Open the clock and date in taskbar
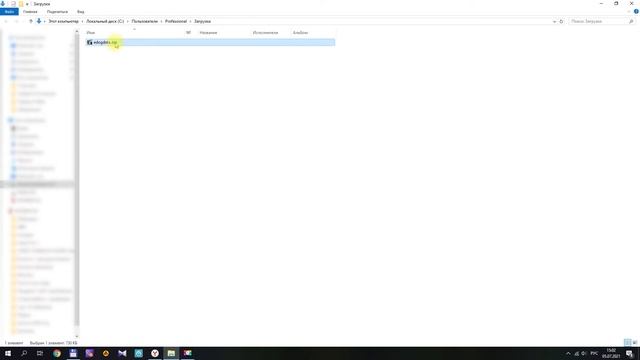Viewport: 640px width, 360px height. pos(611,353)
